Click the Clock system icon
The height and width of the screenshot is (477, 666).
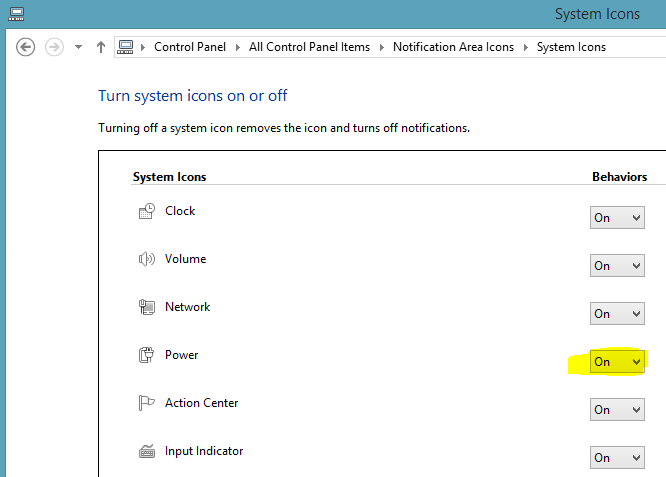click(147, 211)
